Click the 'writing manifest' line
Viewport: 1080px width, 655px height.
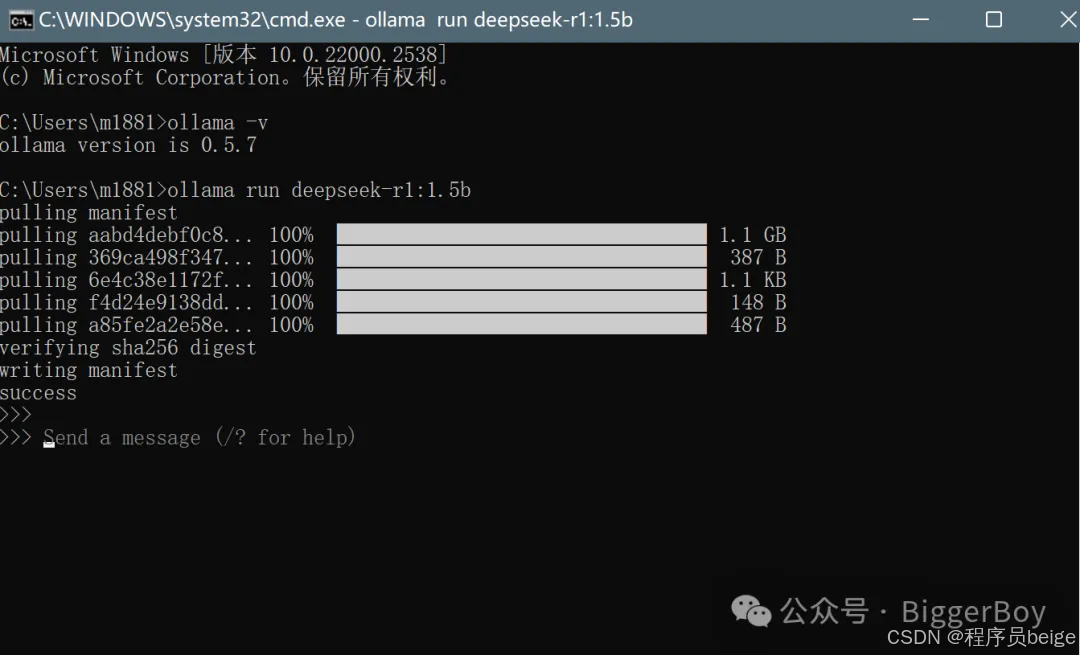(89, 371)
